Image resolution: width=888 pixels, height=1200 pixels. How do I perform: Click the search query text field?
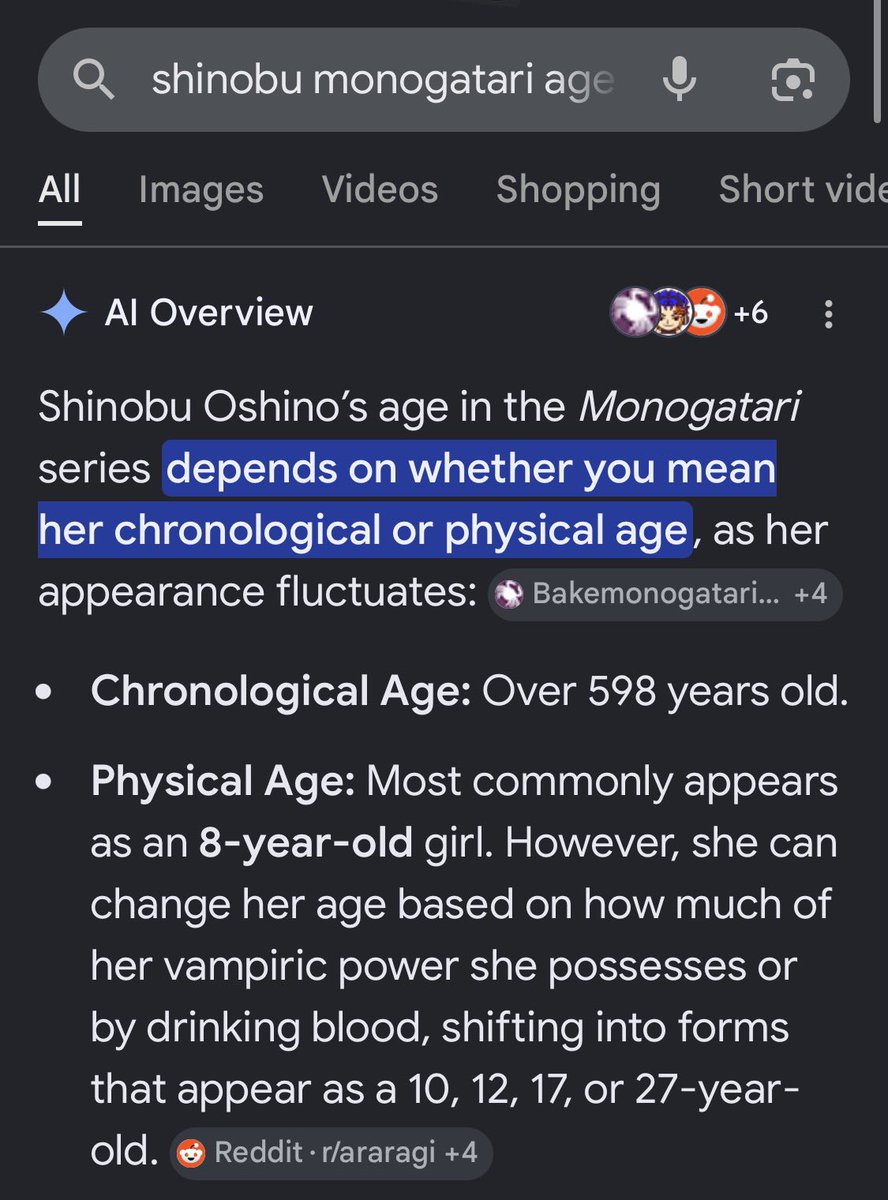pyautogui.click(x=383, y=81)
